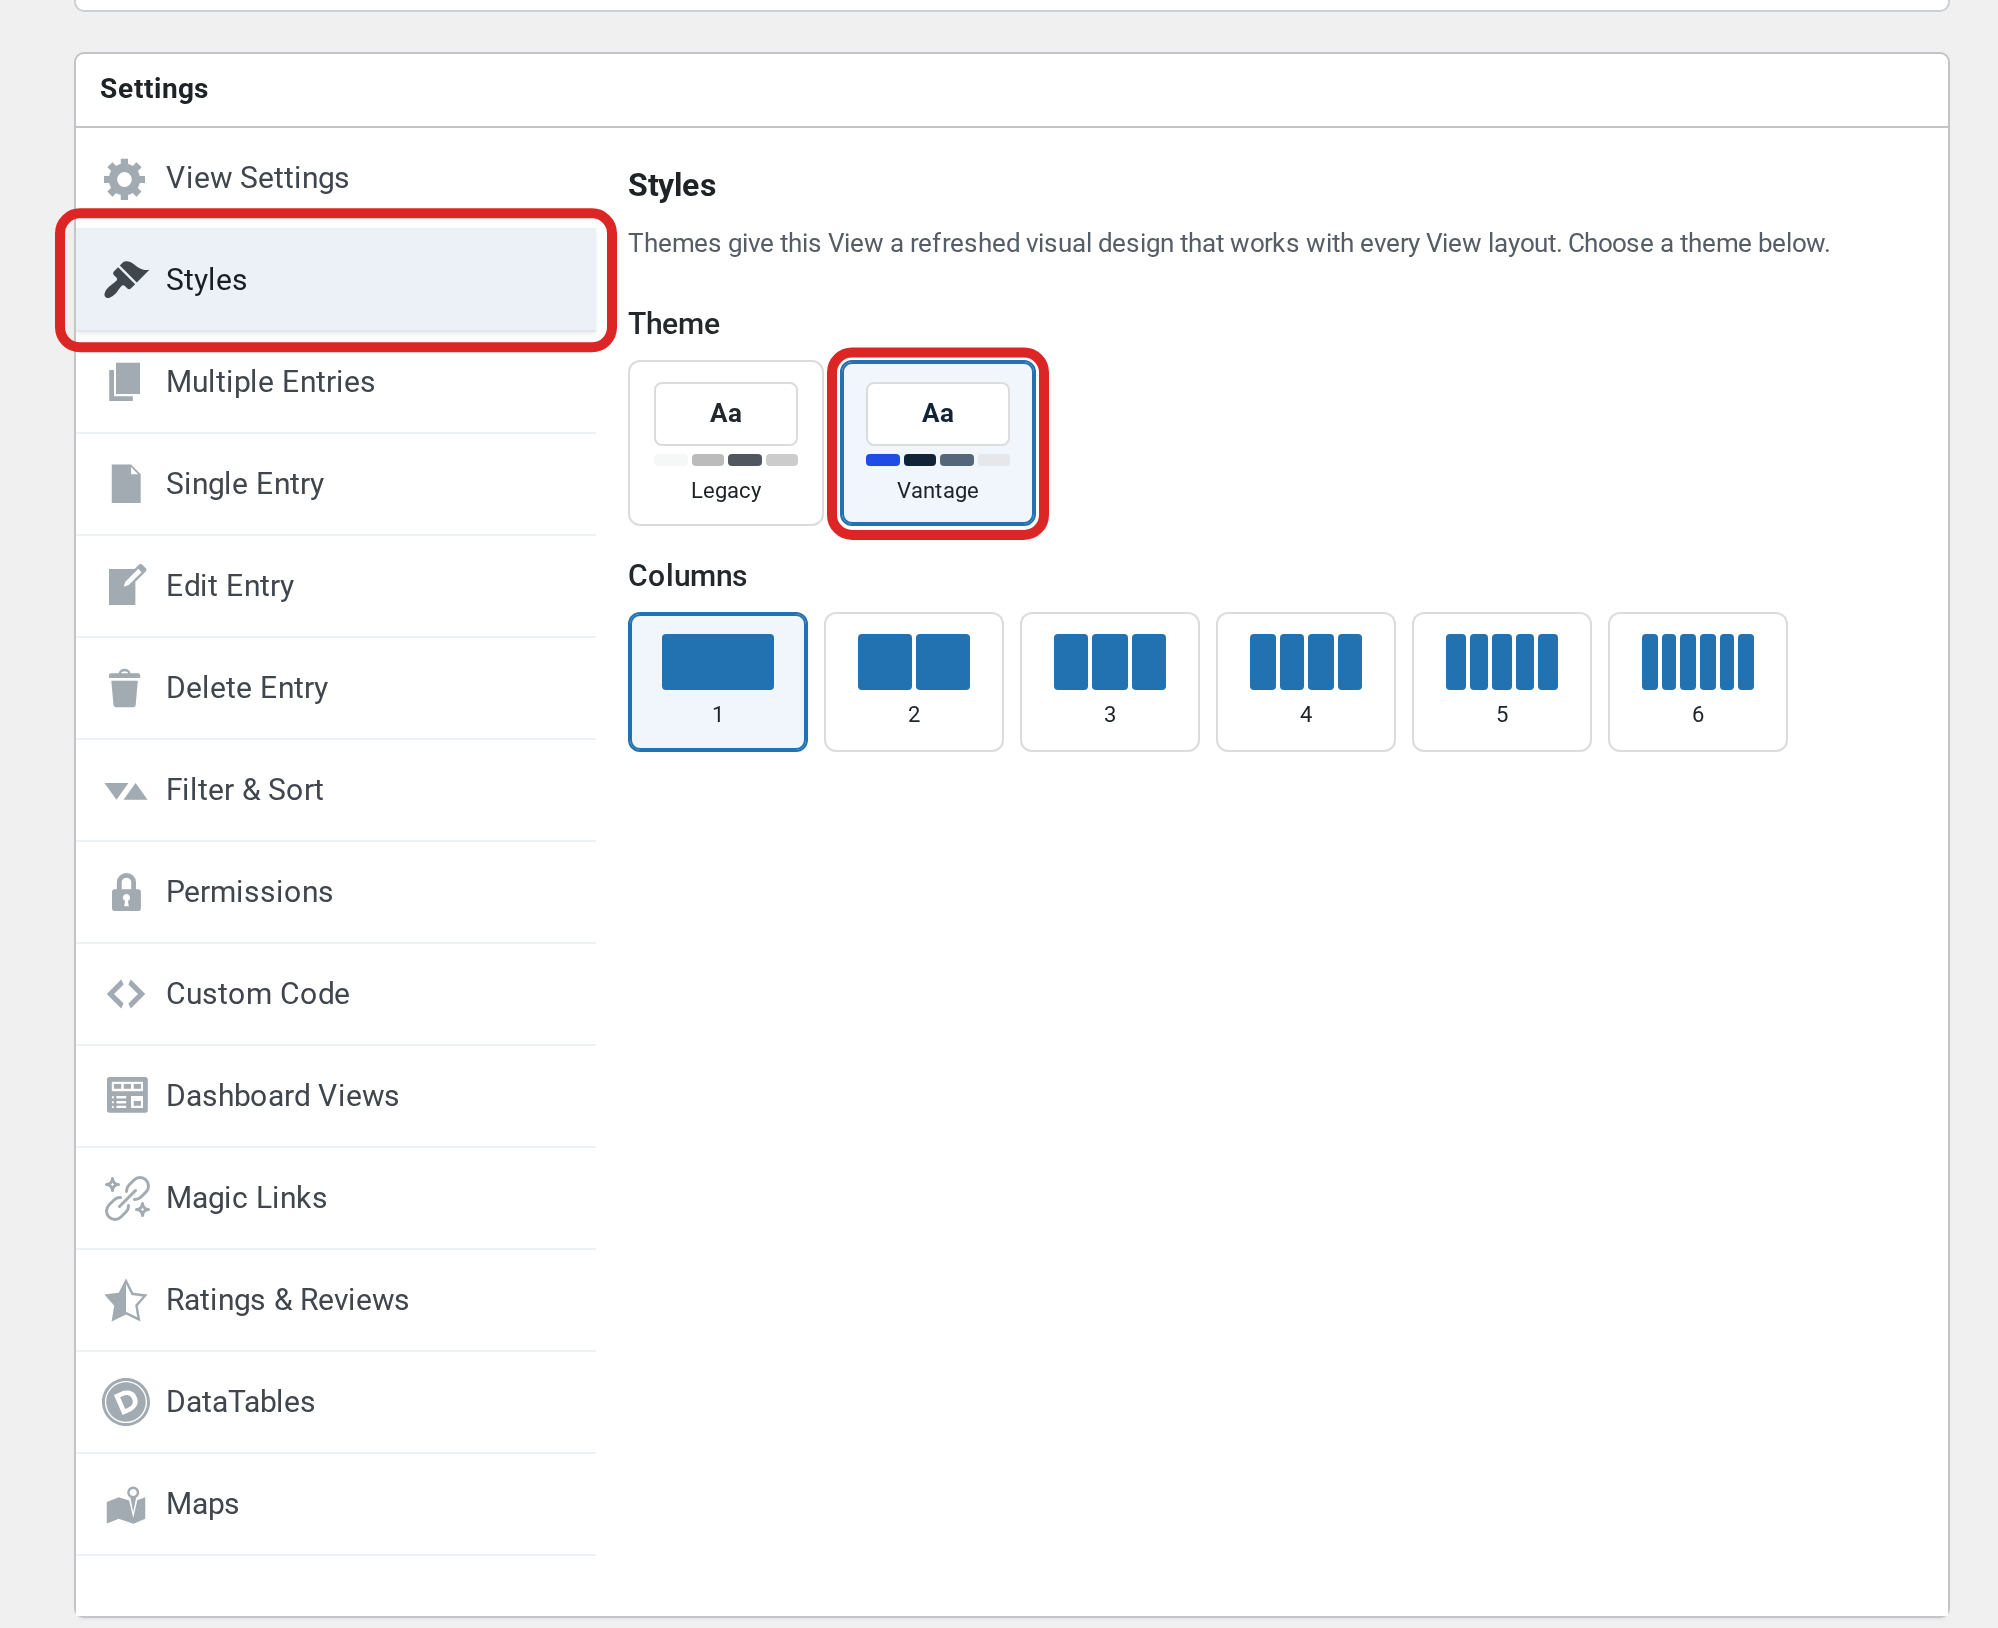Screen dimensions: 1998x1628
Task: Choose the Vantage theme card
Action: 938,443
